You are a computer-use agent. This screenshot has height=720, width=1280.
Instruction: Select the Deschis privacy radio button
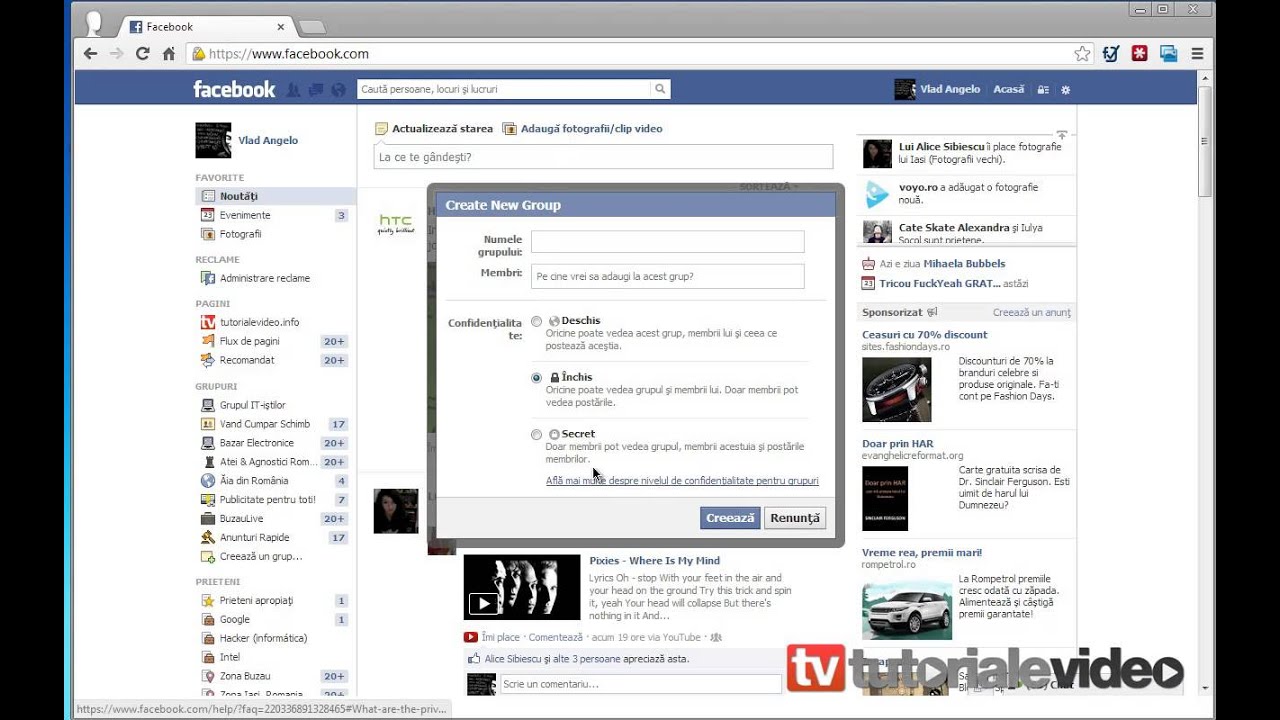click(x=537, y=321)
